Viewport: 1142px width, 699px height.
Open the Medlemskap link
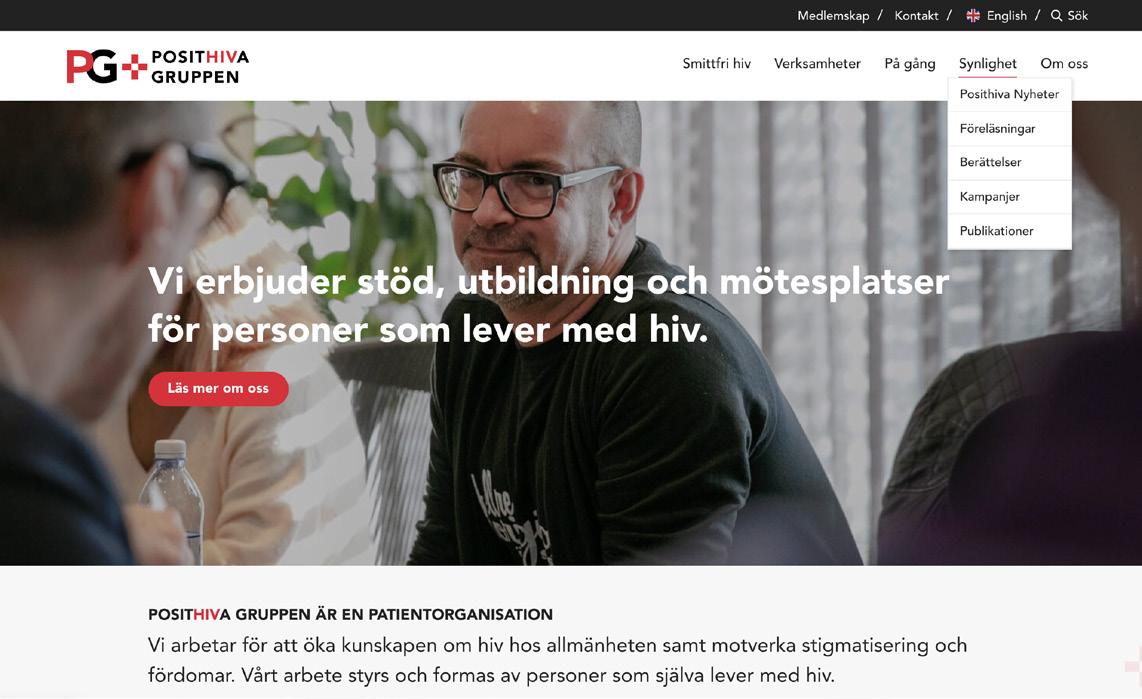[833, 15]
